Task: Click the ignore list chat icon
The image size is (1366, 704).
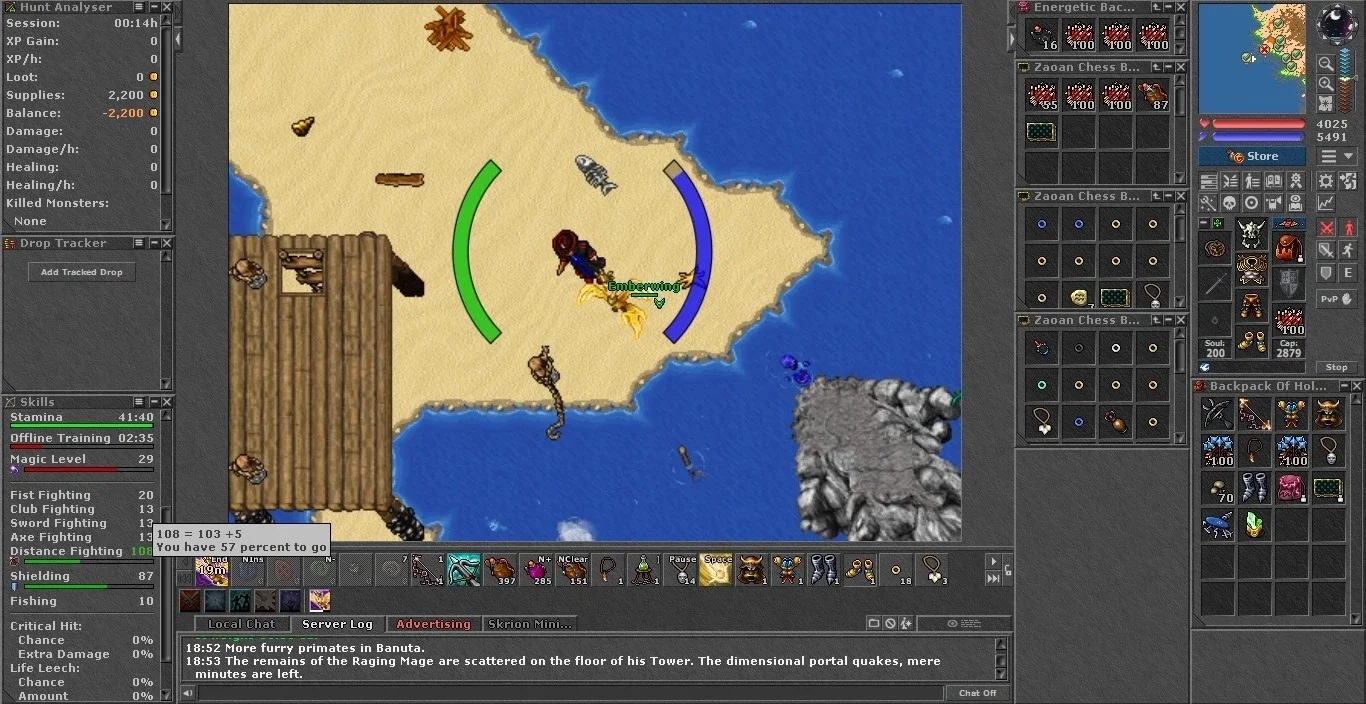Action: [890, 624]
